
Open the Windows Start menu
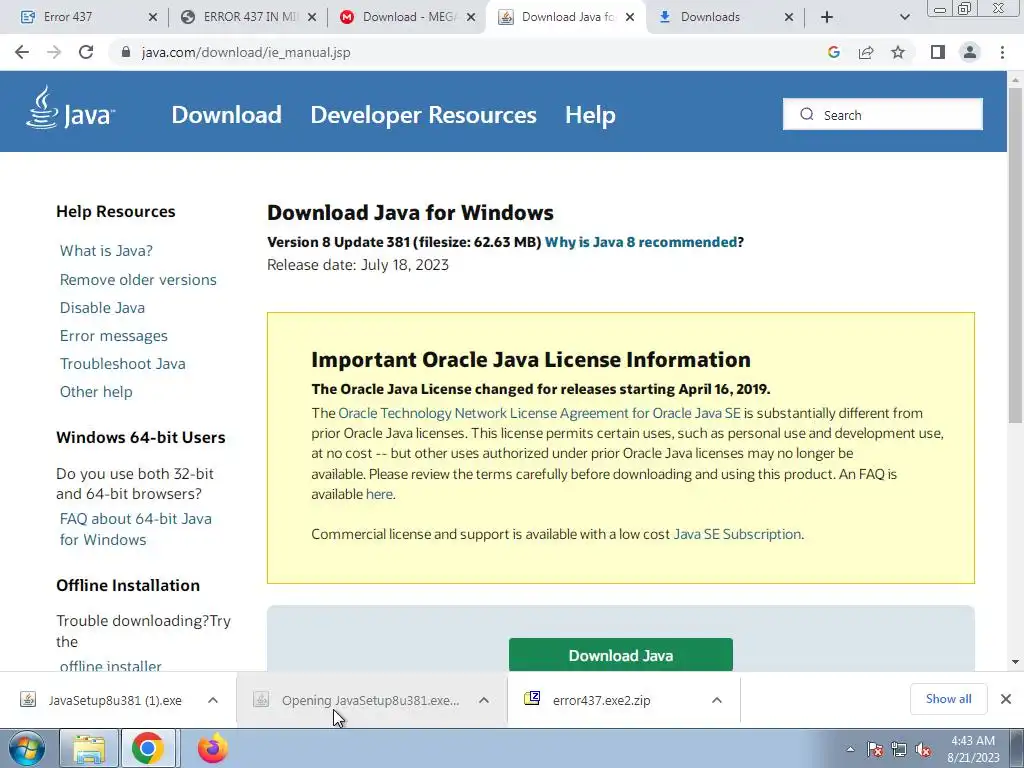[27, 748]
